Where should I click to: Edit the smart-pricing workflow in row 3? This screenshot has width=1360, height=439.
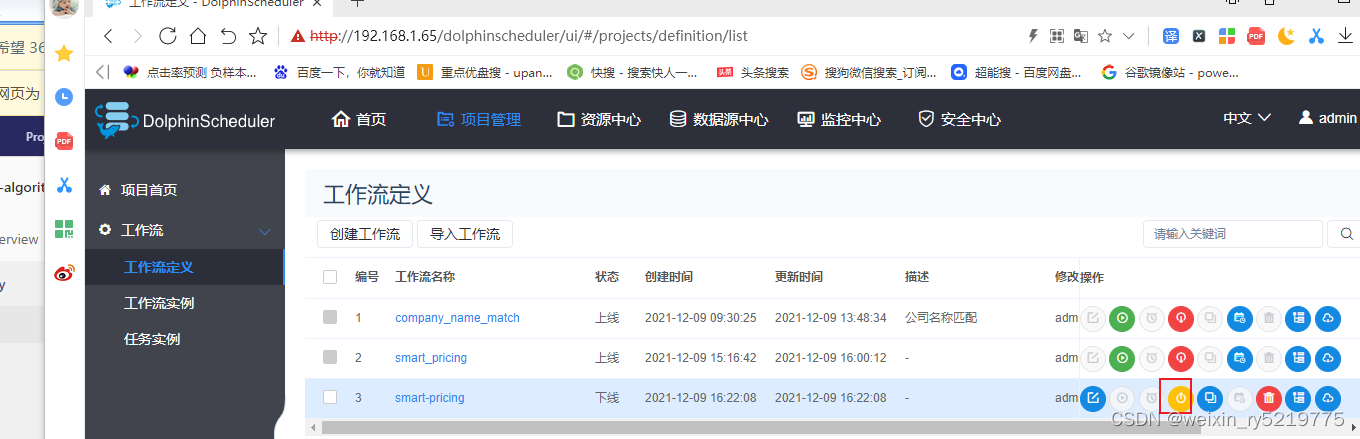[x=1093, y=398]
